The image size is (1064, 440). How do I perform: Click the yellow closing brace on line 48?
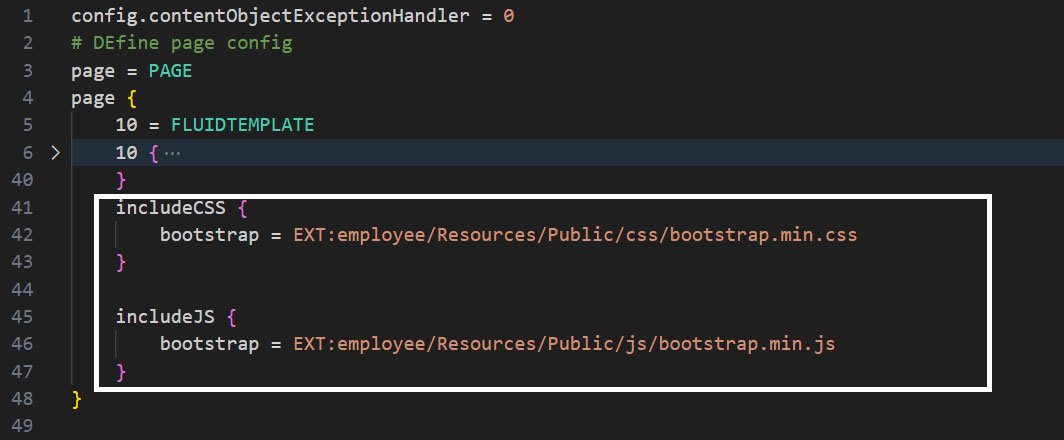77,399
